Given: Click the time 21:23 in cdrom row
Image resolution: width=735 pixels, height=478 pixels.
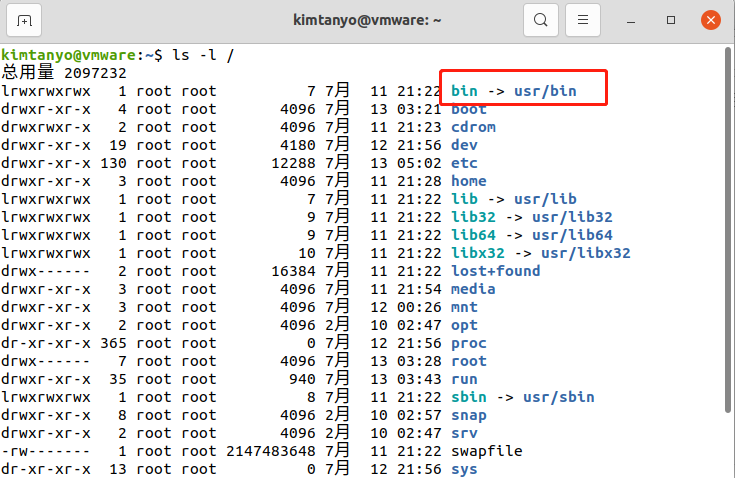Looking at the screenshot, I should (x=420, y=127).
